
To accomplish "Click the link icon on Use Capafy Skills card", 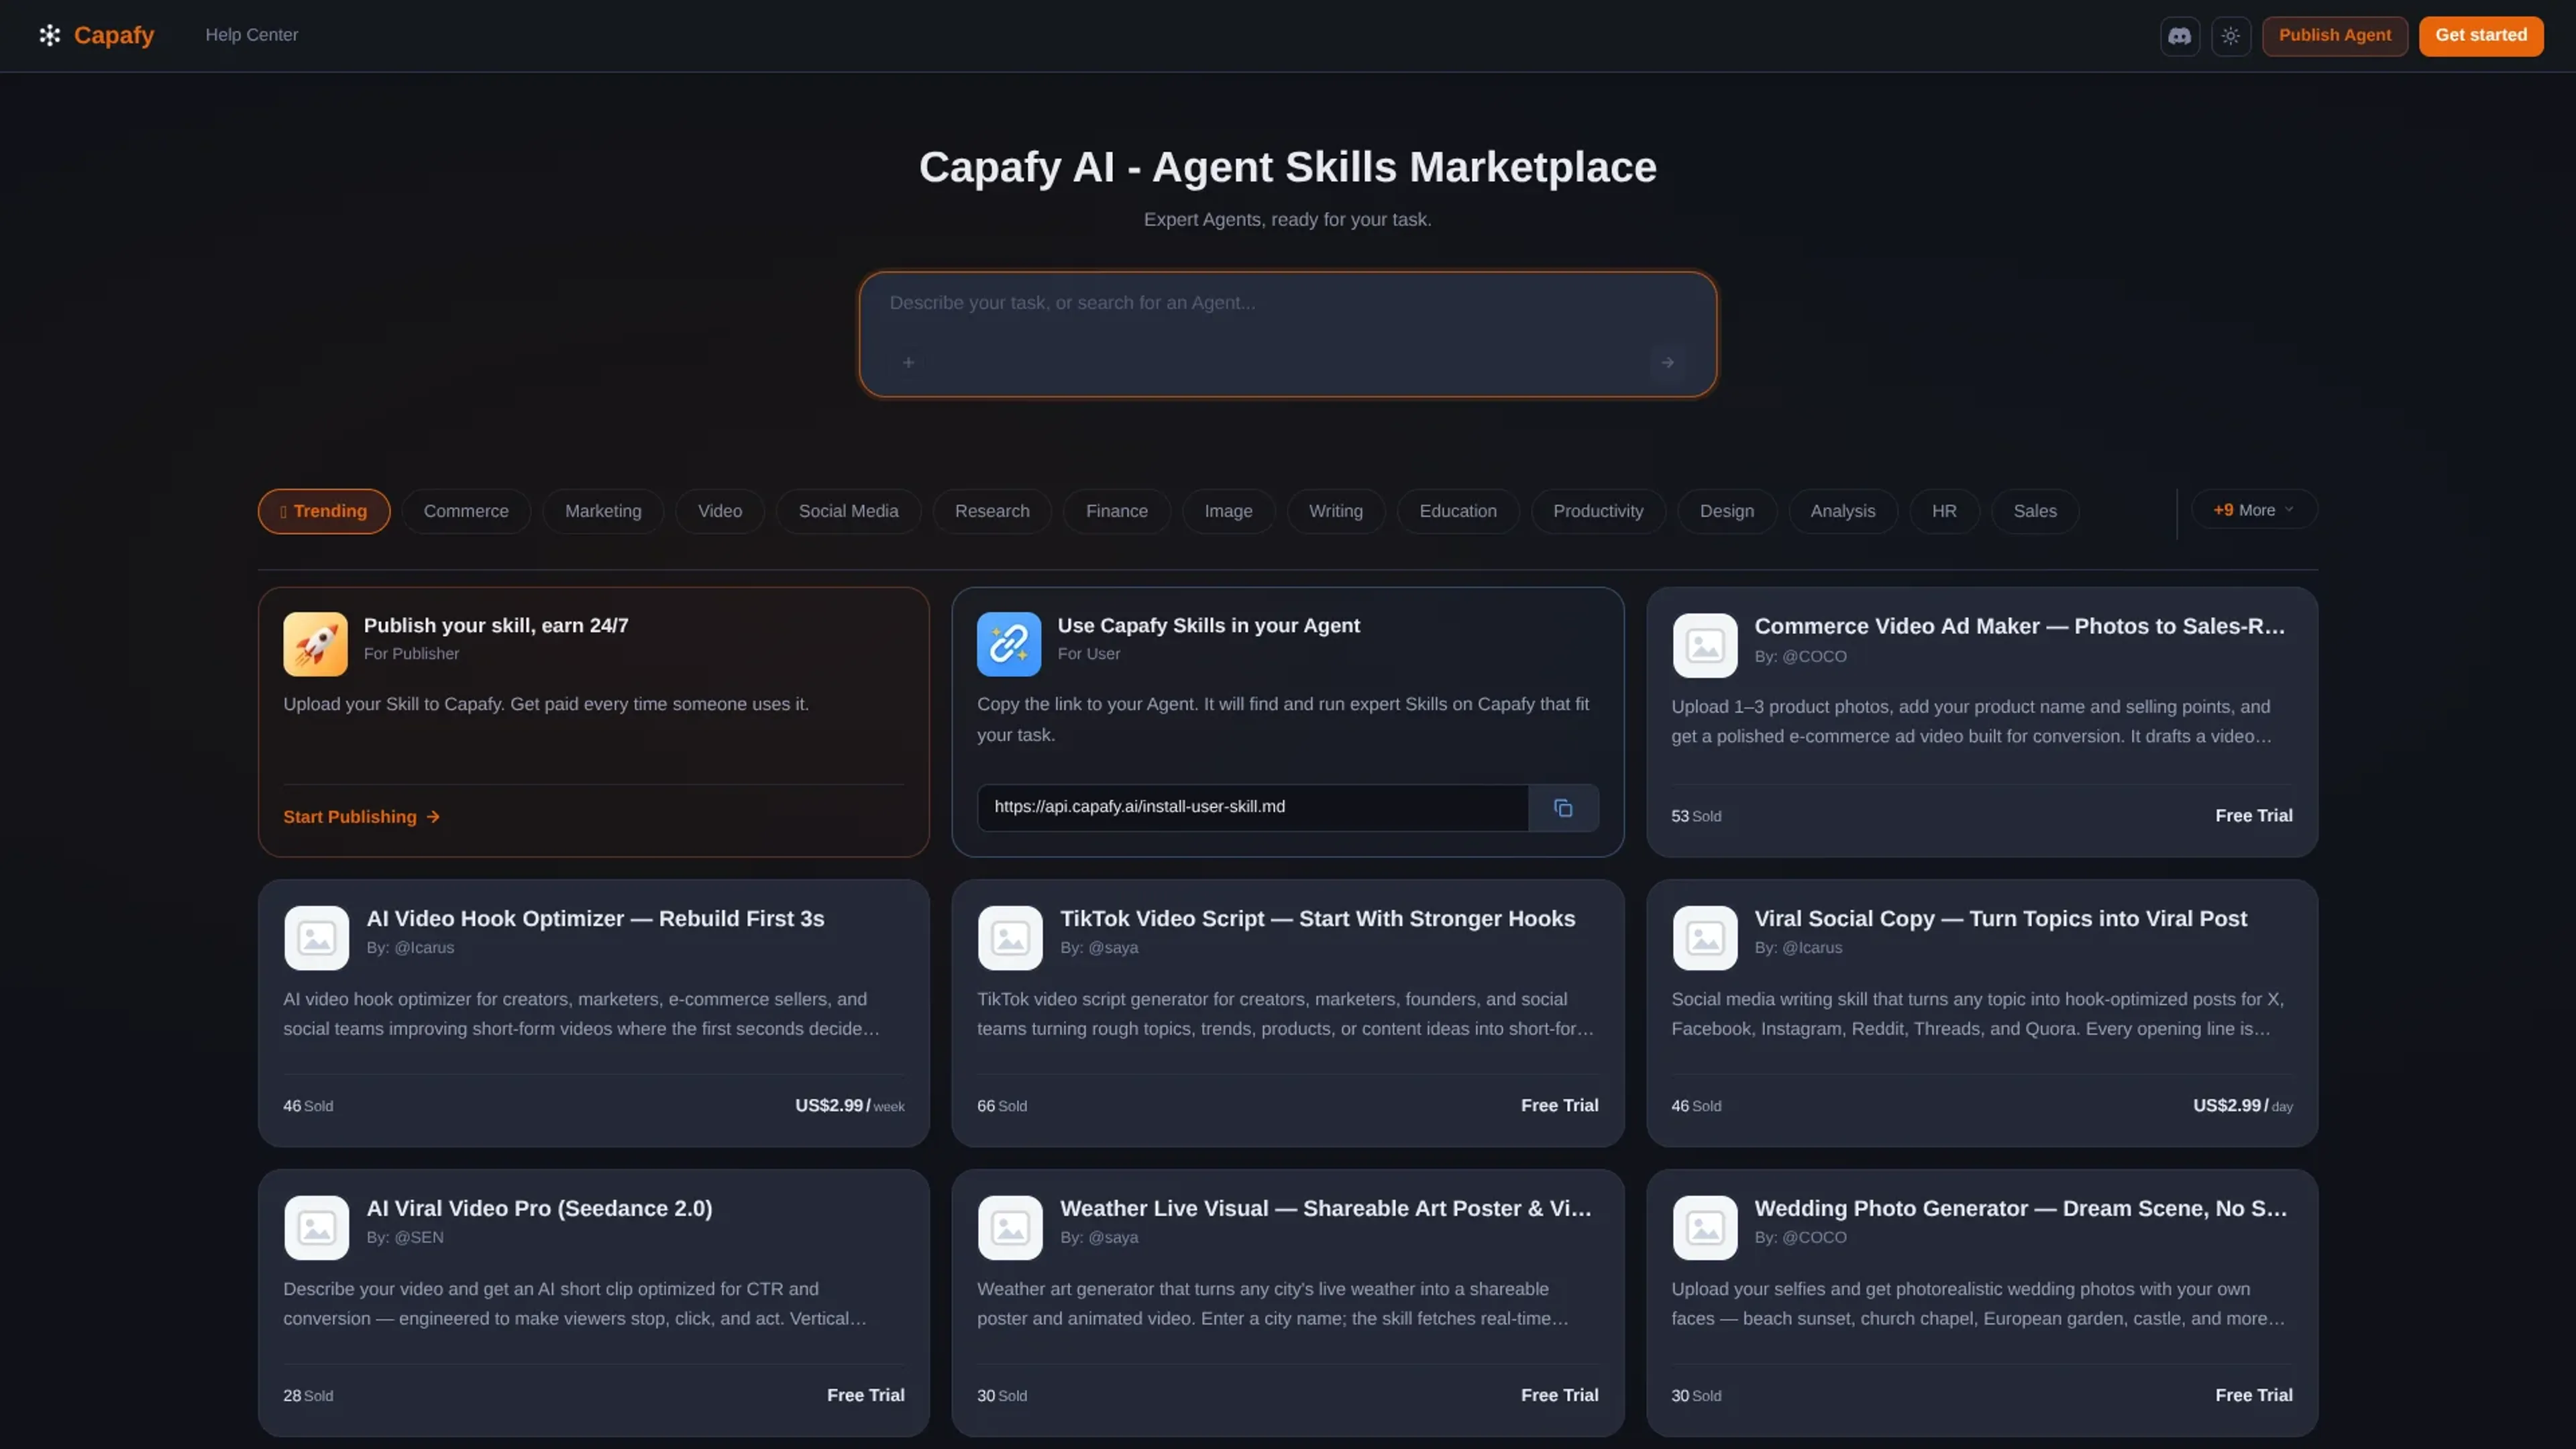I will coord(1009,644).
